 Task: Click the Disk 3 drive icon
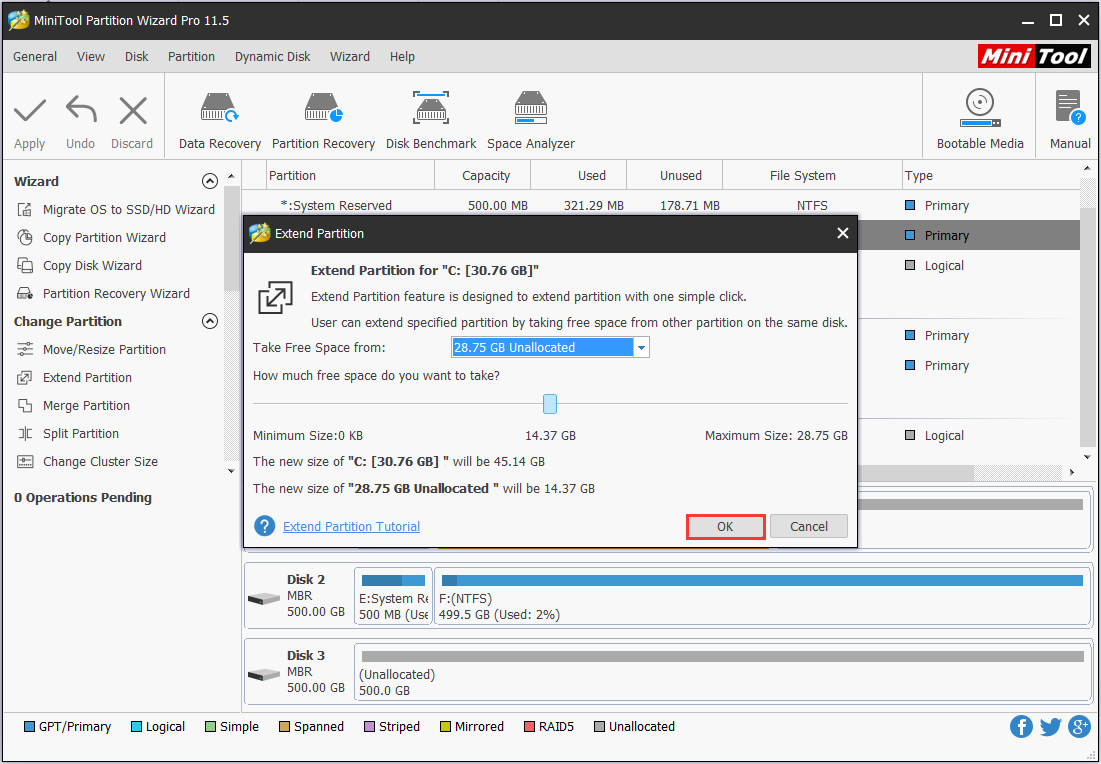264,674
